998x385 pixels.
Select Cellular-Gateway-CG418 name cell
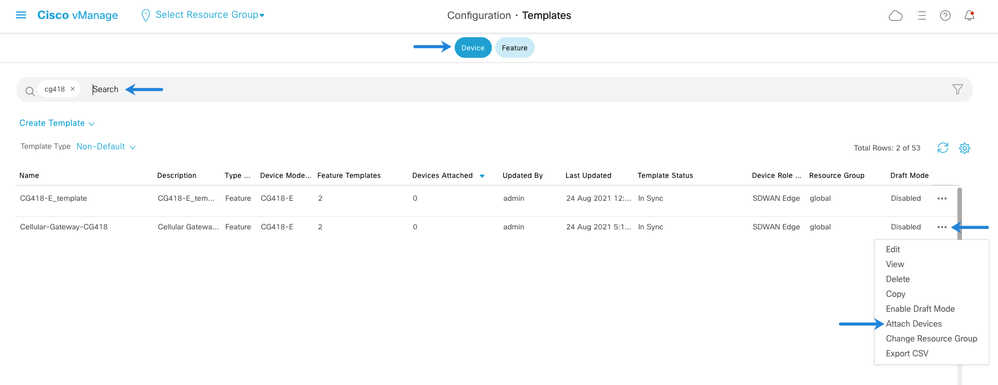coord(63,227)
